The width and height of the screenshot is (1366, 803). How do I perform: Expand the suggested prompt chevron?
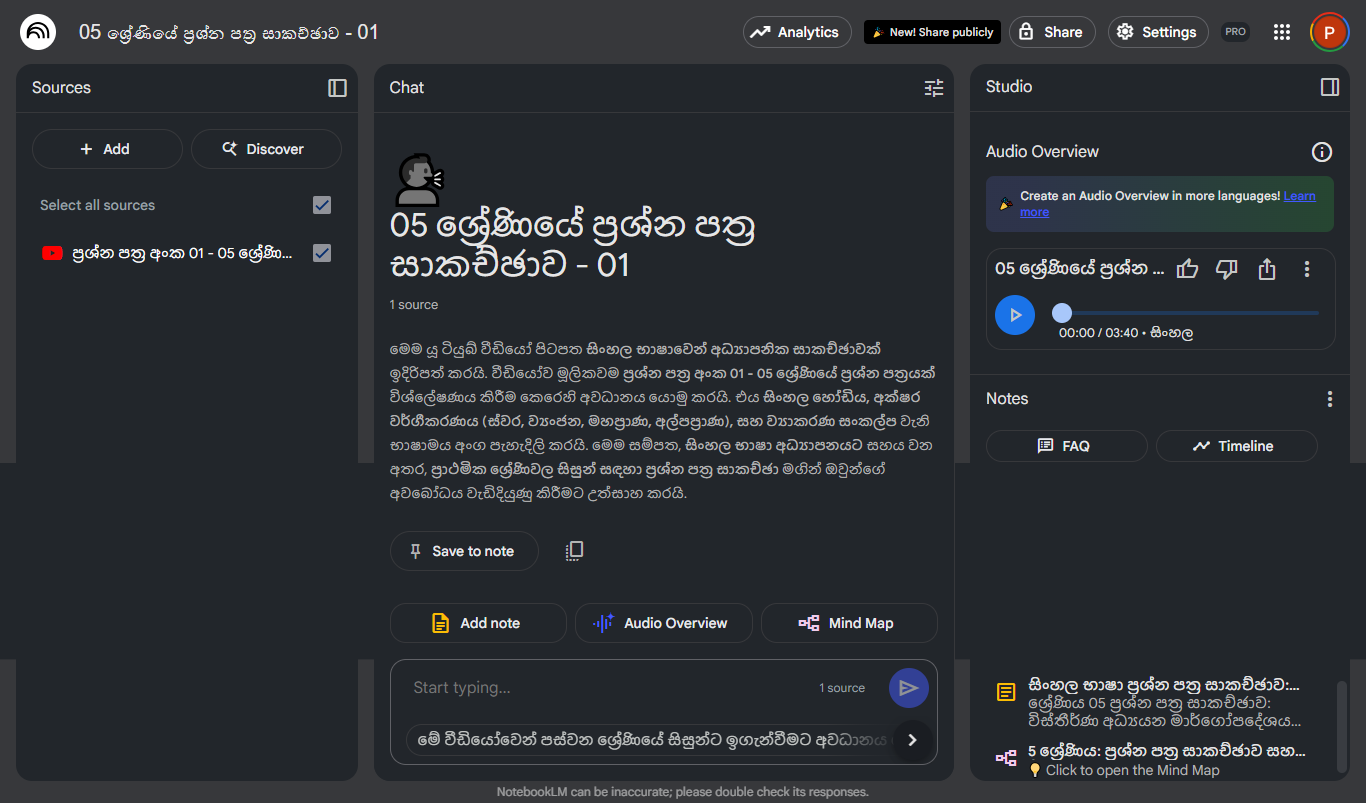click(911, 739)
